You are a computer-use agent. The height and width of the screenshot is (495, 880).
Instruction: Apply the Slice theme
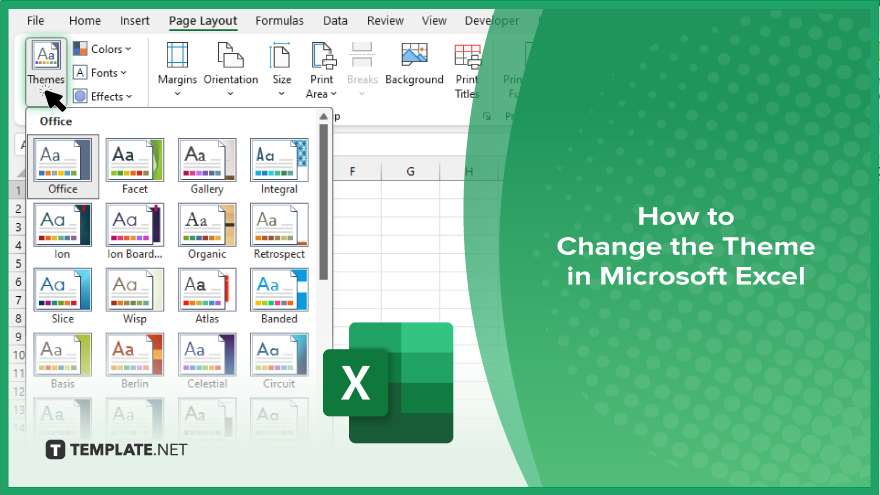62,296
